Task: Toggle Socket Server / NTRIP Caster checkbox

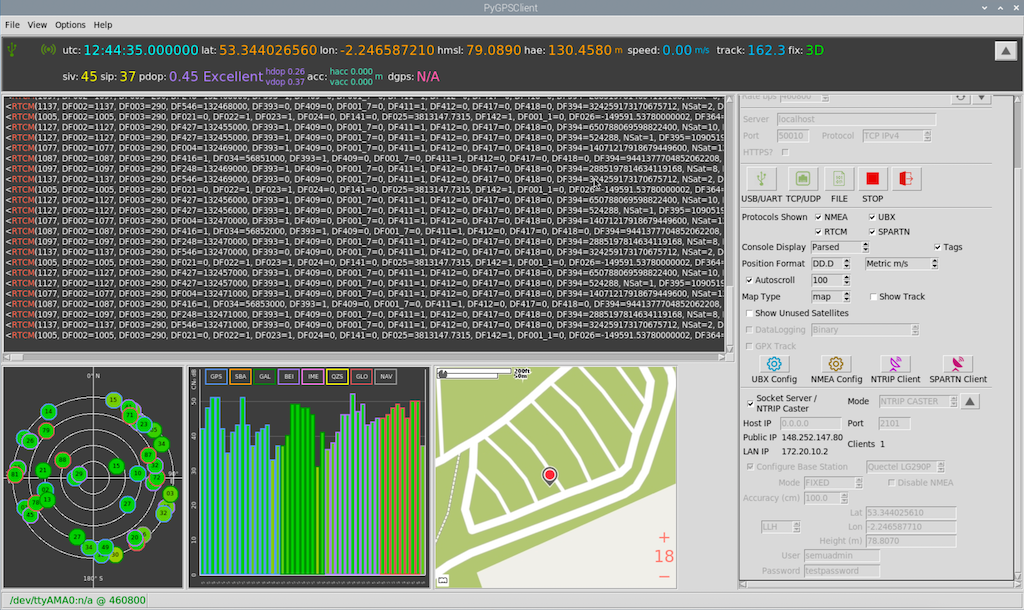Action: tap(750, 403)
